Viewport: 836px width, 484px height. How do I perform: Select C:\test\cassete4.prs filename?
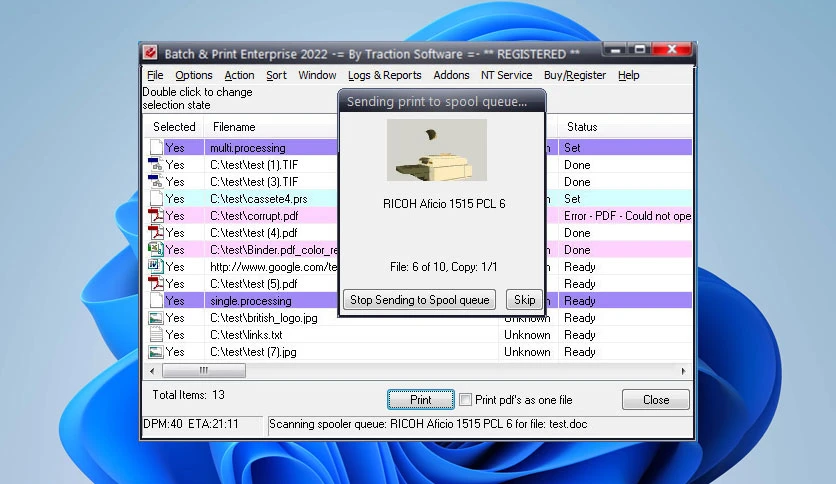(259, 199)
